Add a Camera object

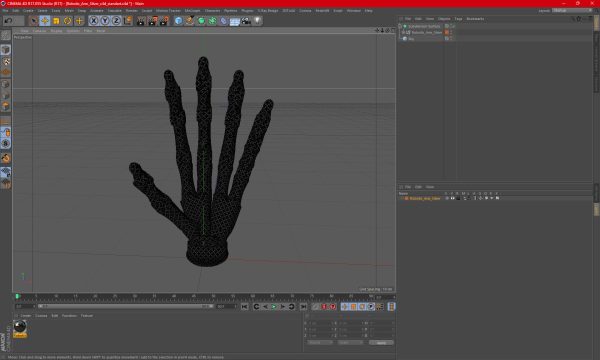(x=246, y=21)
